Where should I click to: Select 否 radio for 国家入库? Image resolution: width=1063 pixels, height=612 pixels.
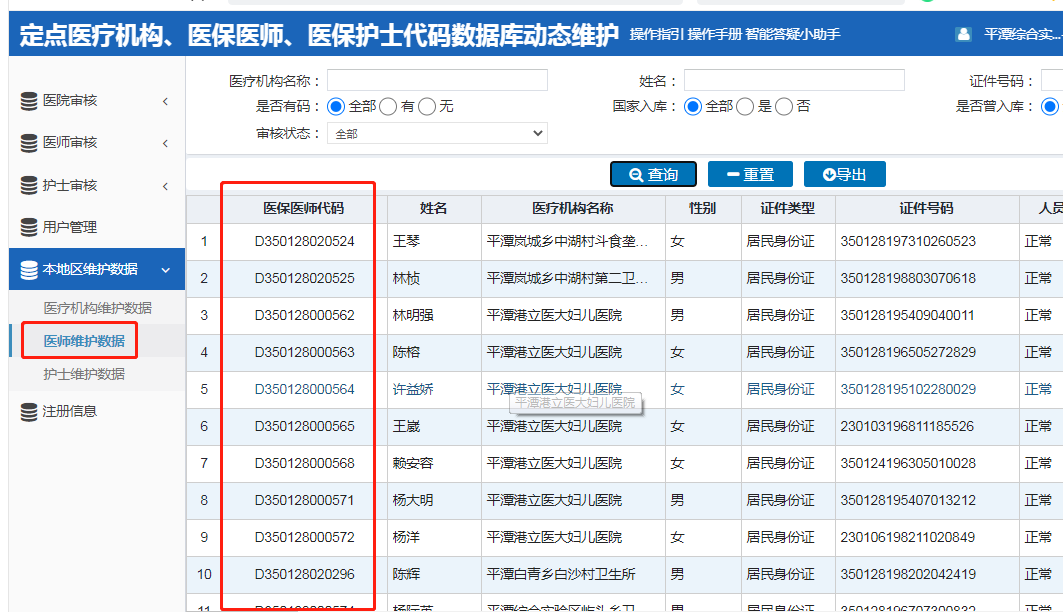[x=783, y=106]
